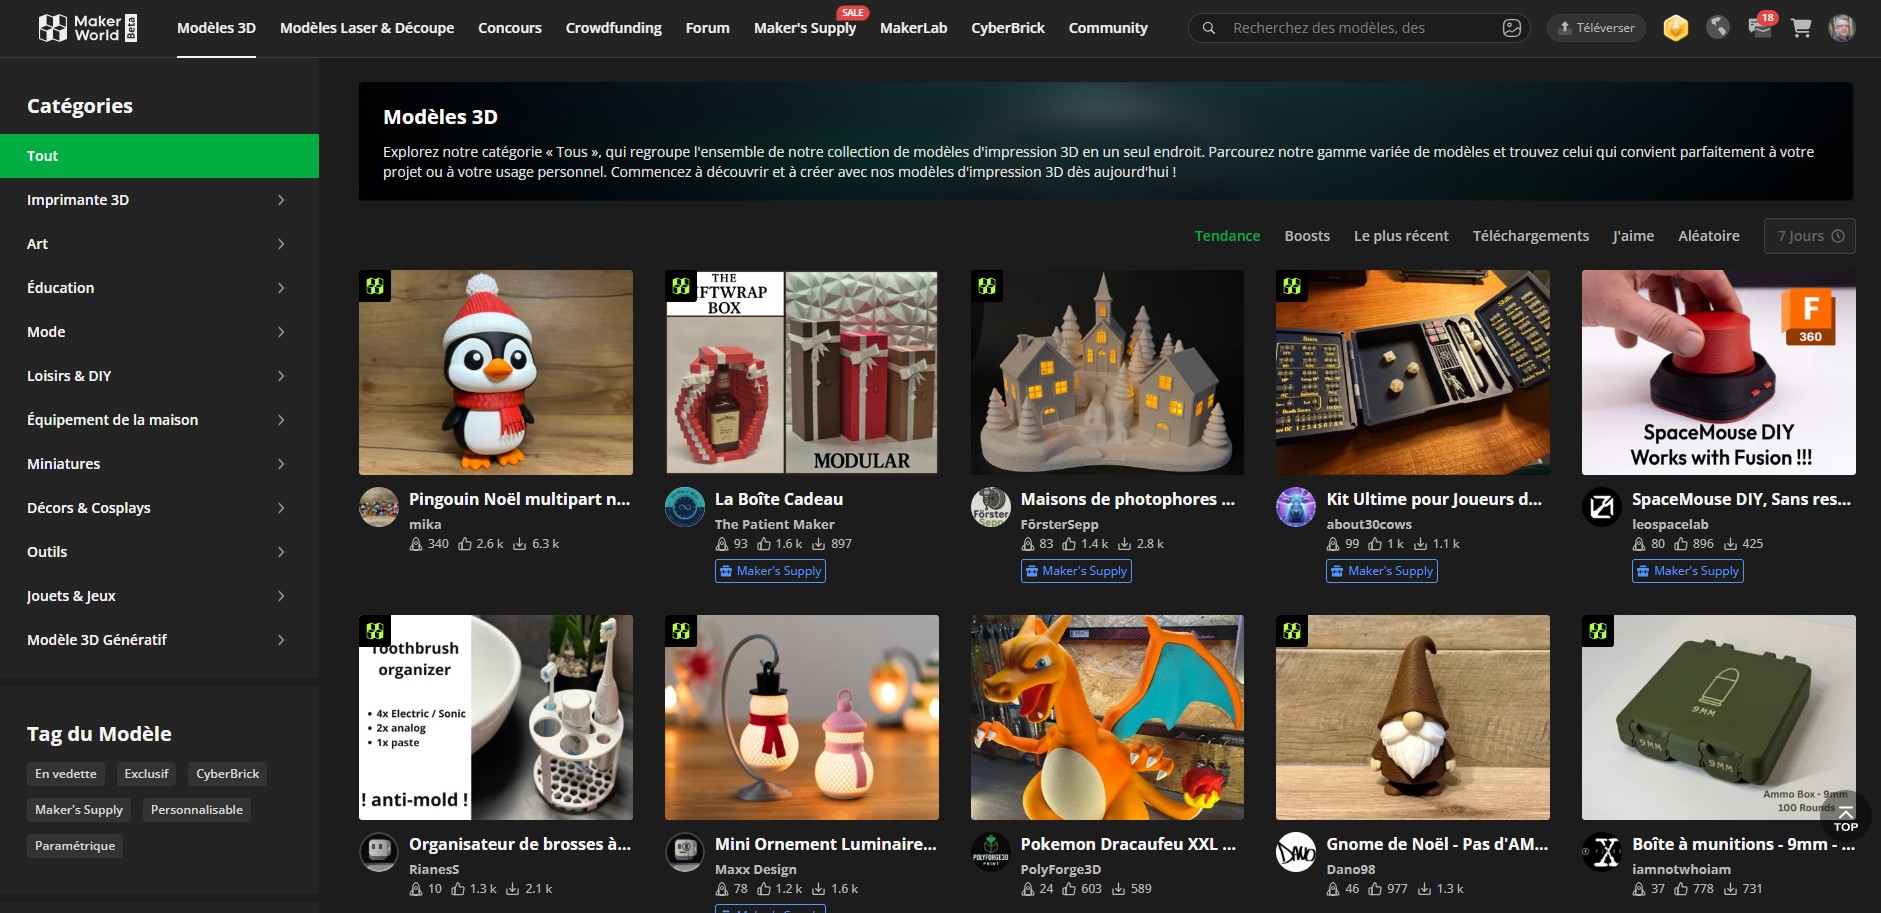The image size is (1881, 913).
Task: Go to the Concours page
Action: pyautogui.click(x=510, y=28)
